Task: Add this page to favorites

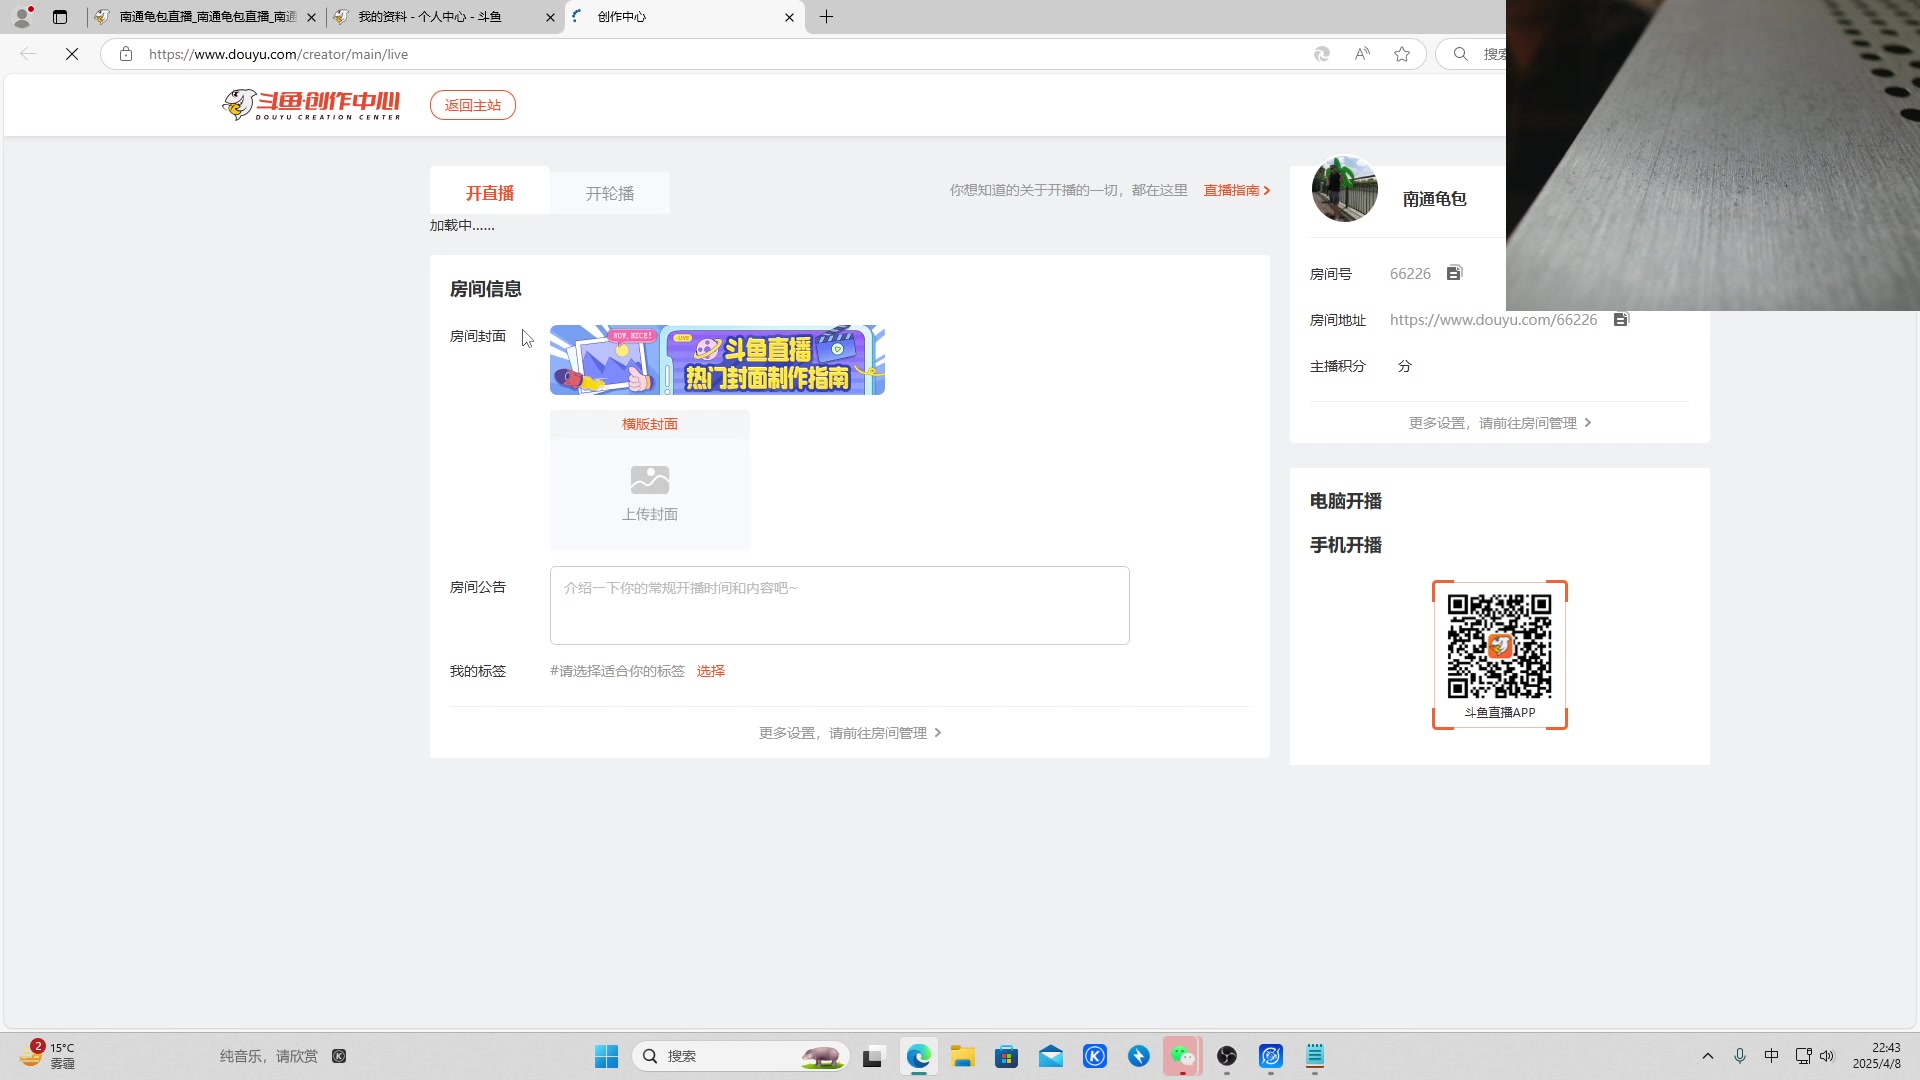Action: click(x=1402, y=54)
